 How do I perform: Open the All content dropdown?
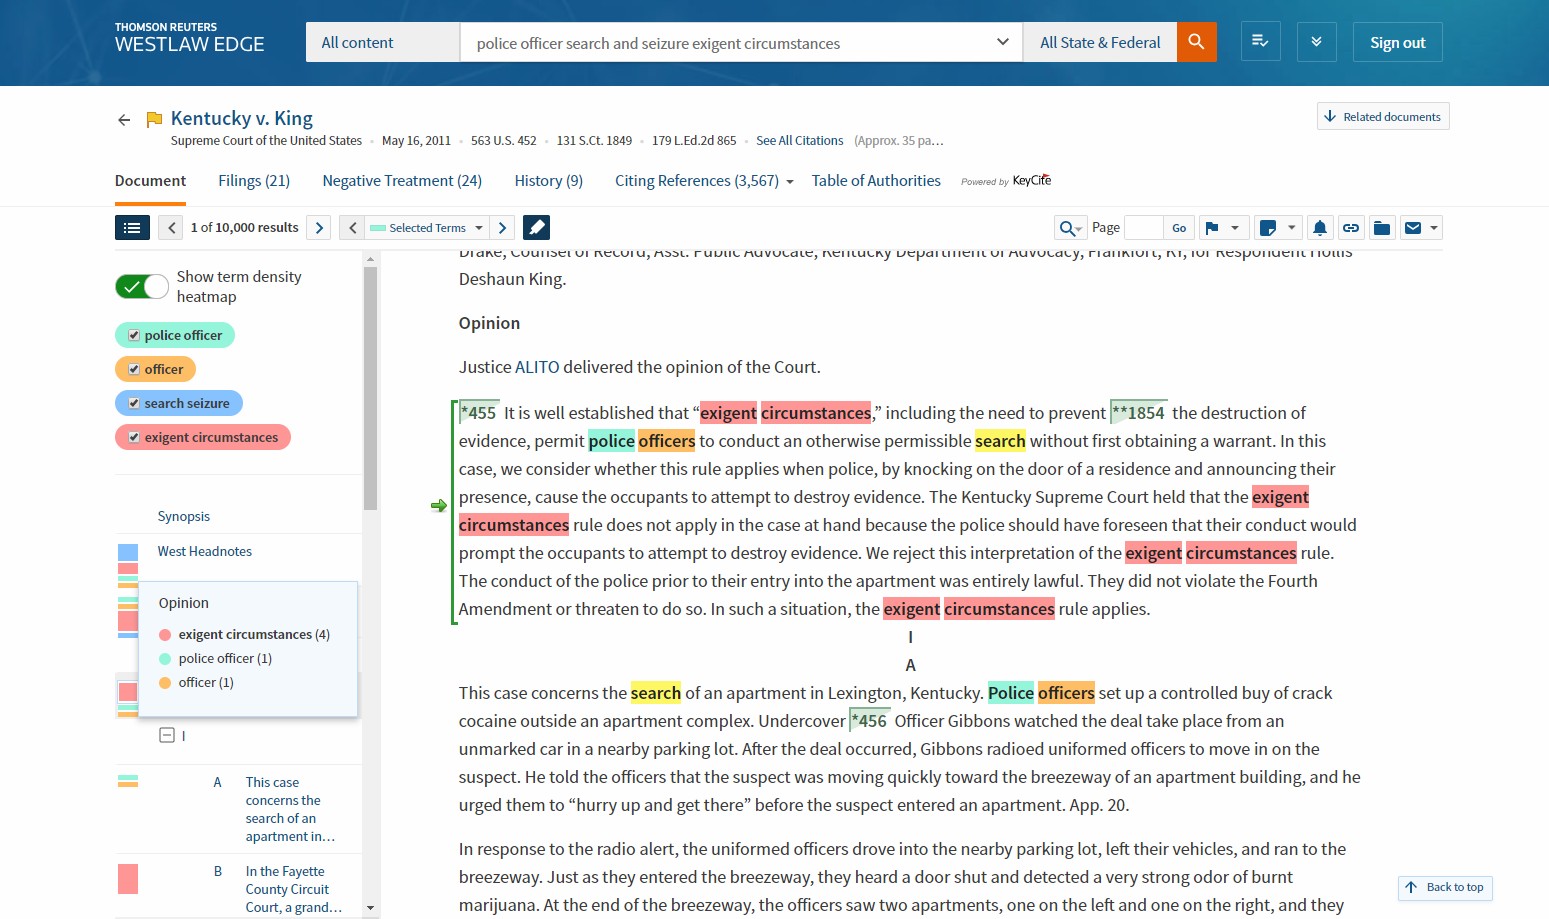382,42
